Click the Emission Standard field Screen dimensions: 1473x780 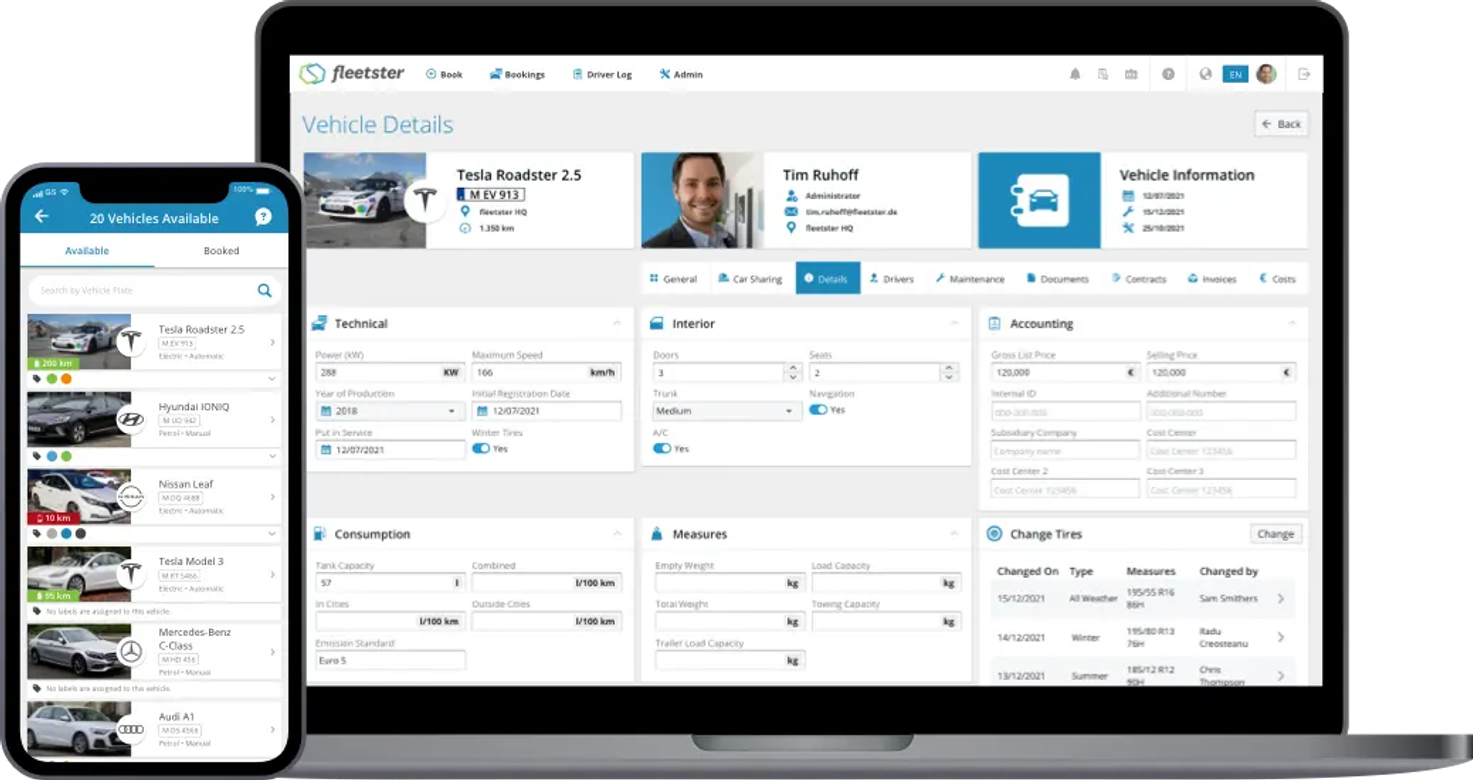point(390,661)
